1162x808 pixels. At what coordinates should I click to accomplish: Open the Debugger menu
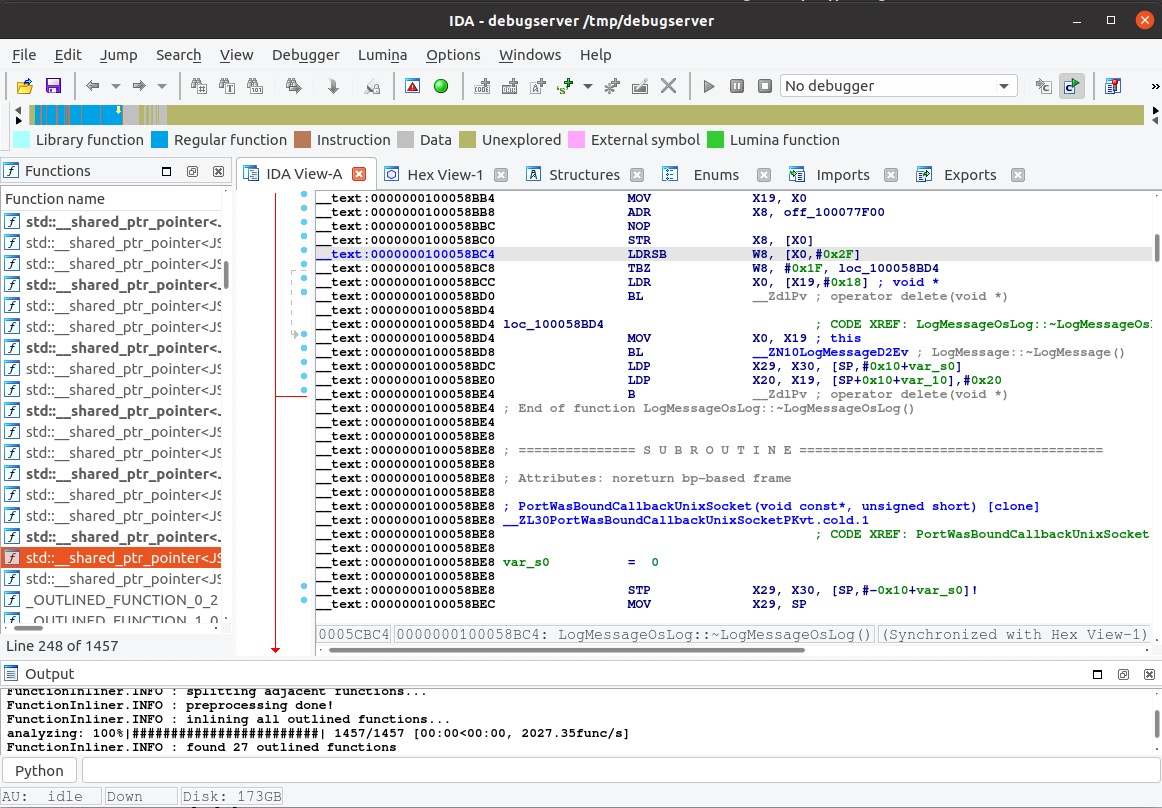point(305,55)
